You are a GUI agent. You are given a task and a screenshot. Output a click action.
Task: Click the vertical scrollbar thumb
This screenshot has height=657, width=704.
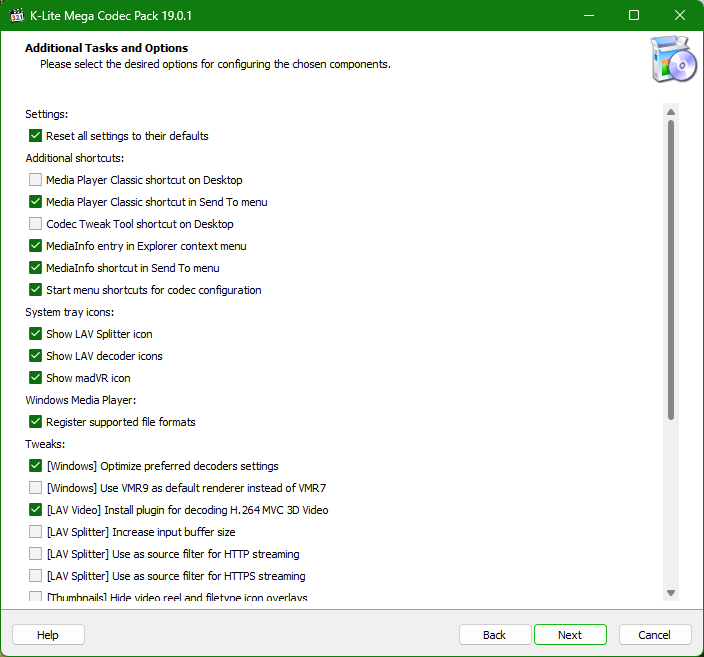[671, 270]
